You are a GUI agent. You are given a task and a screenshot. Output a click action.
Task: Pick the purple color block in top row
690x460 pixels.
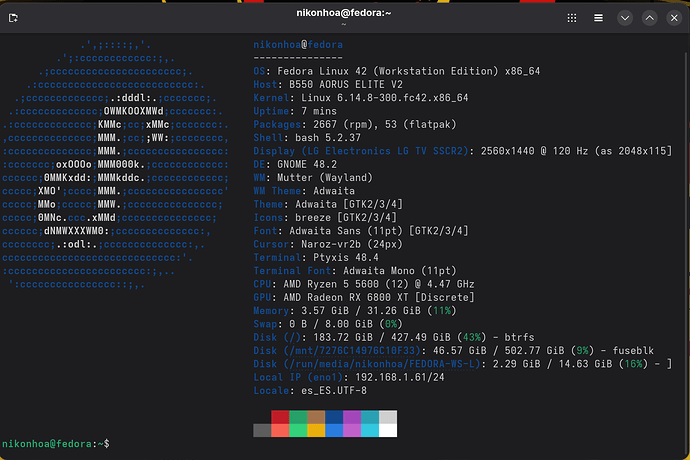pos(352,417)
